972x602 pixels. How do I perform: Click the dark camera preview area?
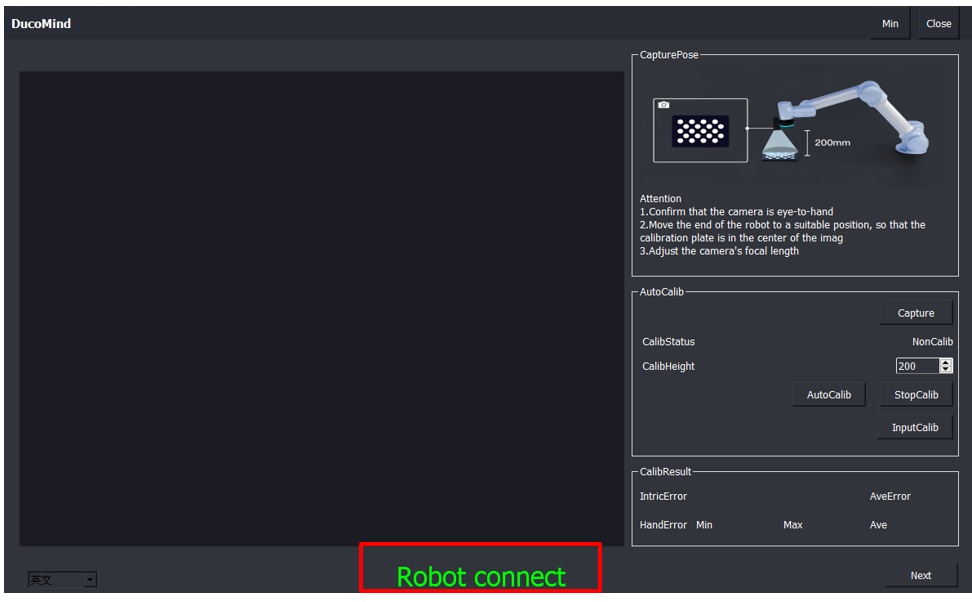321,309
